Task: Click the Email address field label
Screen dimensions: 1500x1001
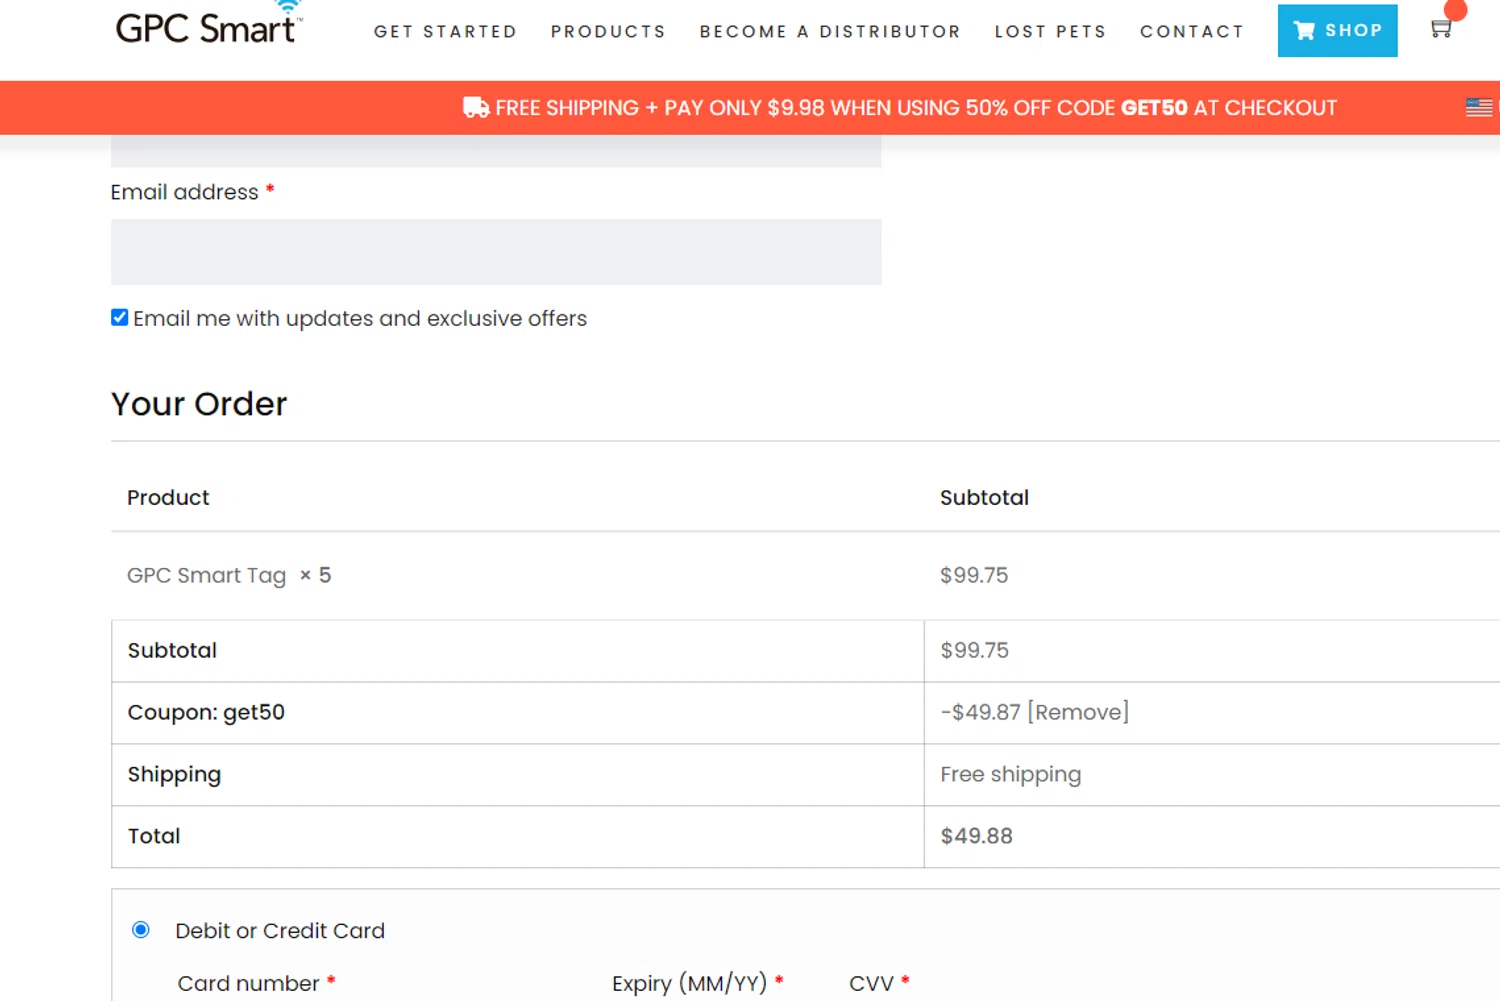Action: pyautogui.click(x=185, y=192)
